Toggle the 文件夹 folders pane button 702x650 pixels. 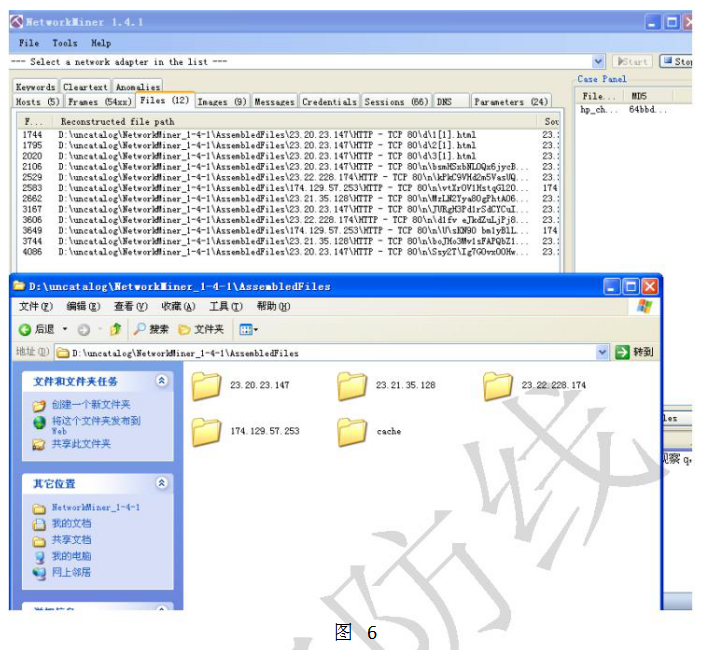pos(201,329)
